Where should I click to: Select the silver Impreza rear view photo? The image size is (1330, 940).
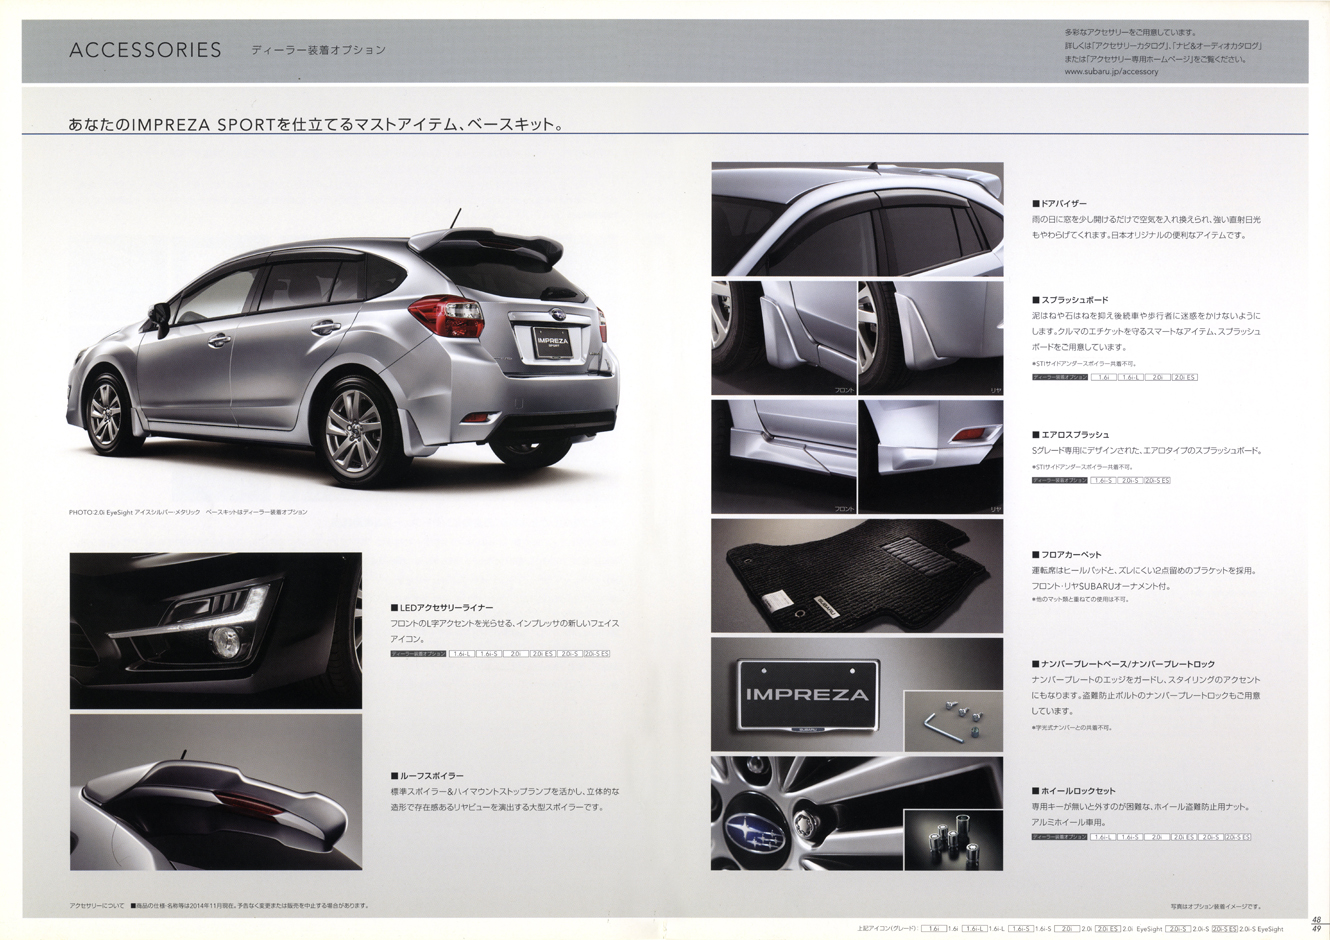(343, 348)
